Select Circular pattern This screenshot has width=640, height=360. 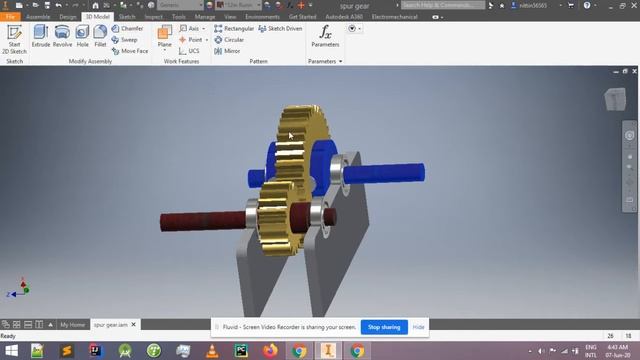tap(229, 40)
